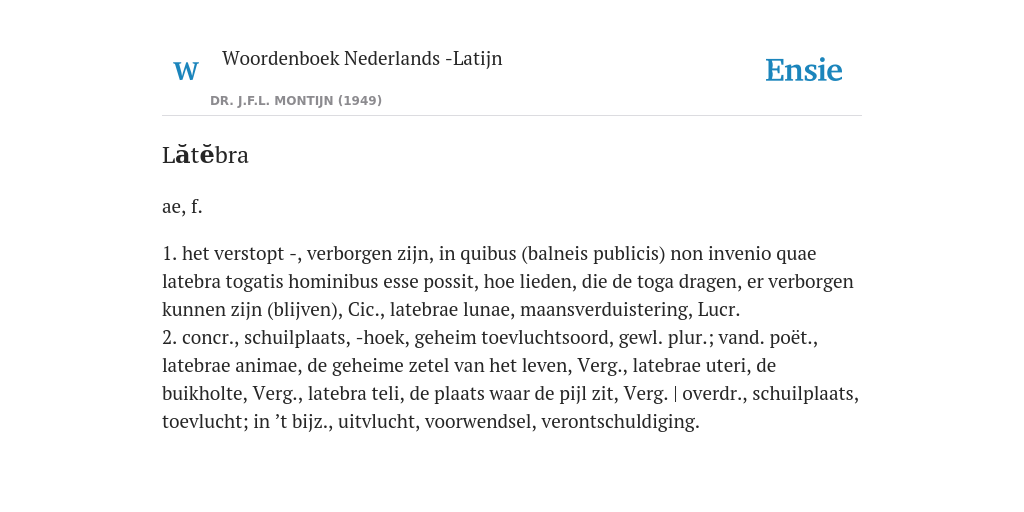
Task: Click the word 'verontschuldiging' at the end
Action: [x=619, y=422]
